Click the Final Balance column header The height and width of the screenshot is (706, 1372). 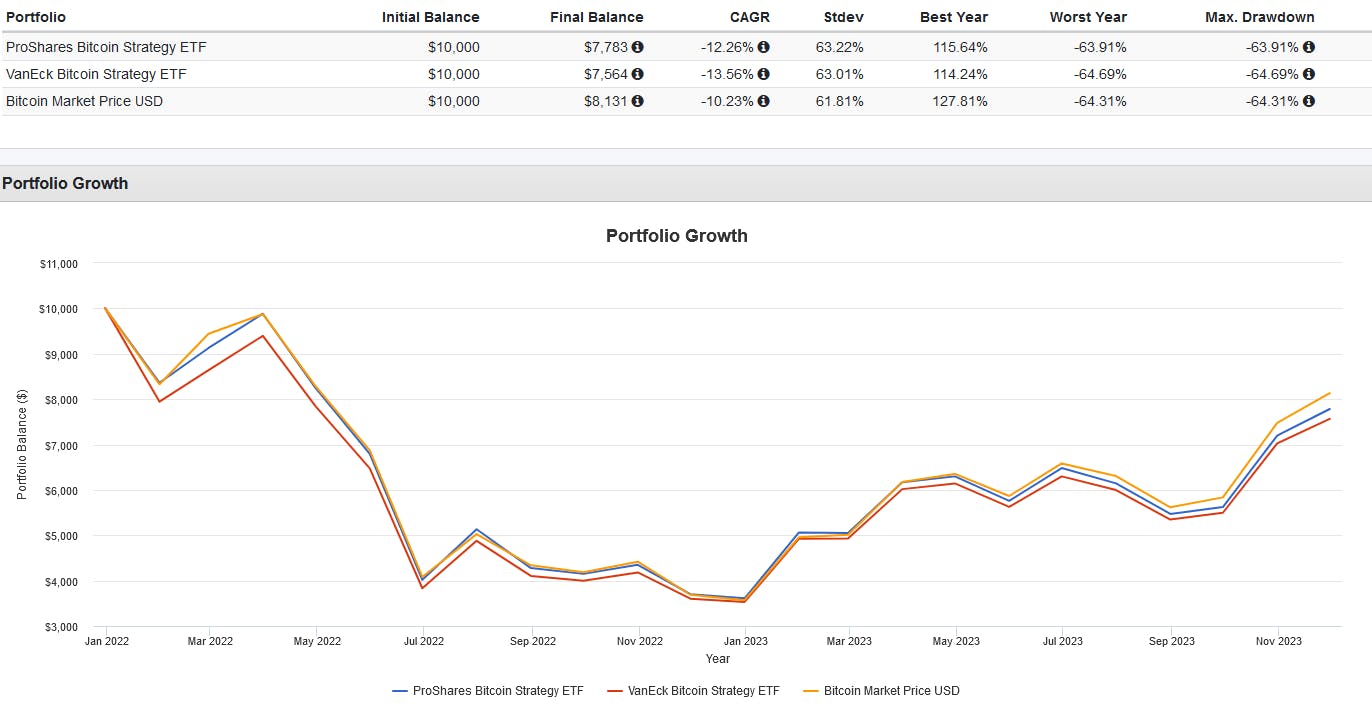click(x=597, y=17)
